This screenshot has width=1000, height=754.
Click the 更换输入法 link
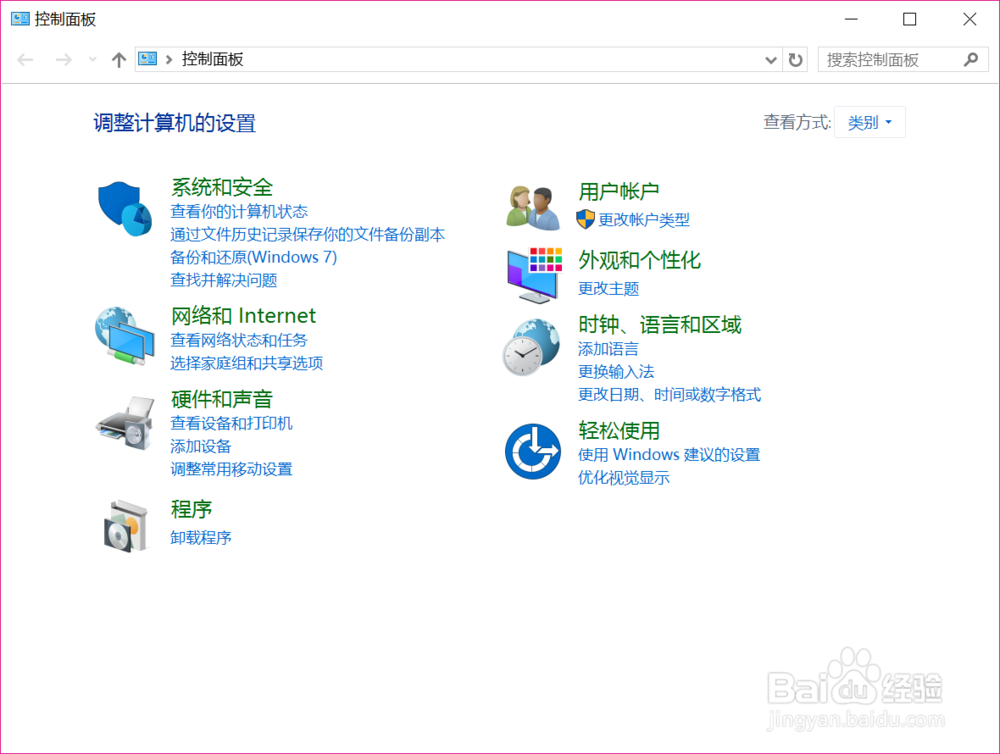(616, 372)
